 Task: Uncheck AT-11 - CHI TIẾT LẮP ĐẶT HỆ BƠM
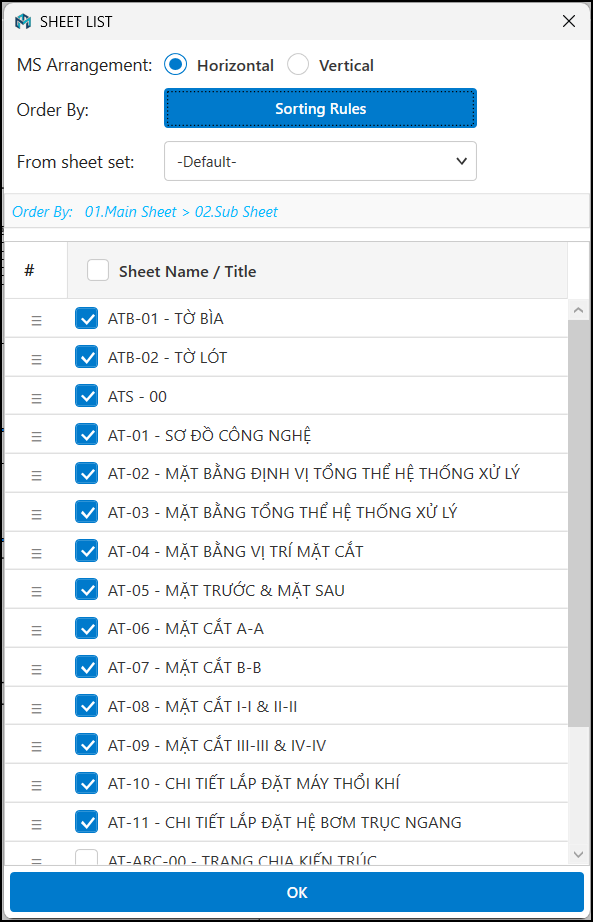tap(86, 822)
